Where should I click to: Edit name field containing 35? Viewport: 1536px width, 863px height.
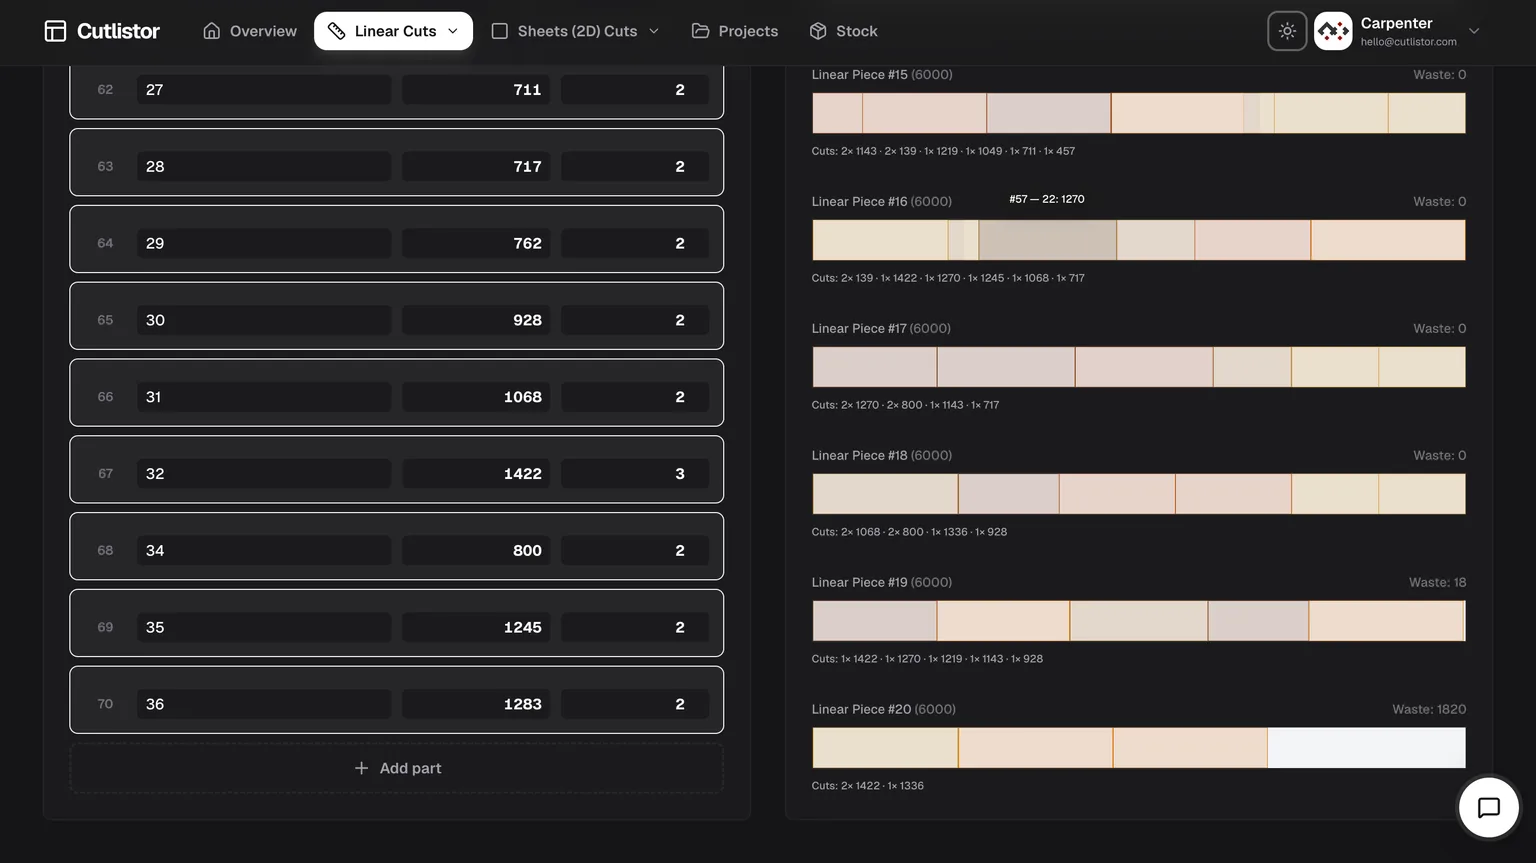click(x=264, y=627)
